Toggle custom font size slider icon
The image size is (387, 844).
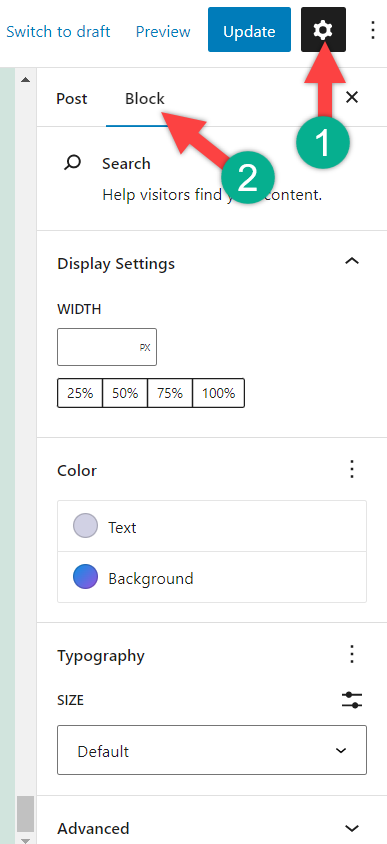click(352, 700)
